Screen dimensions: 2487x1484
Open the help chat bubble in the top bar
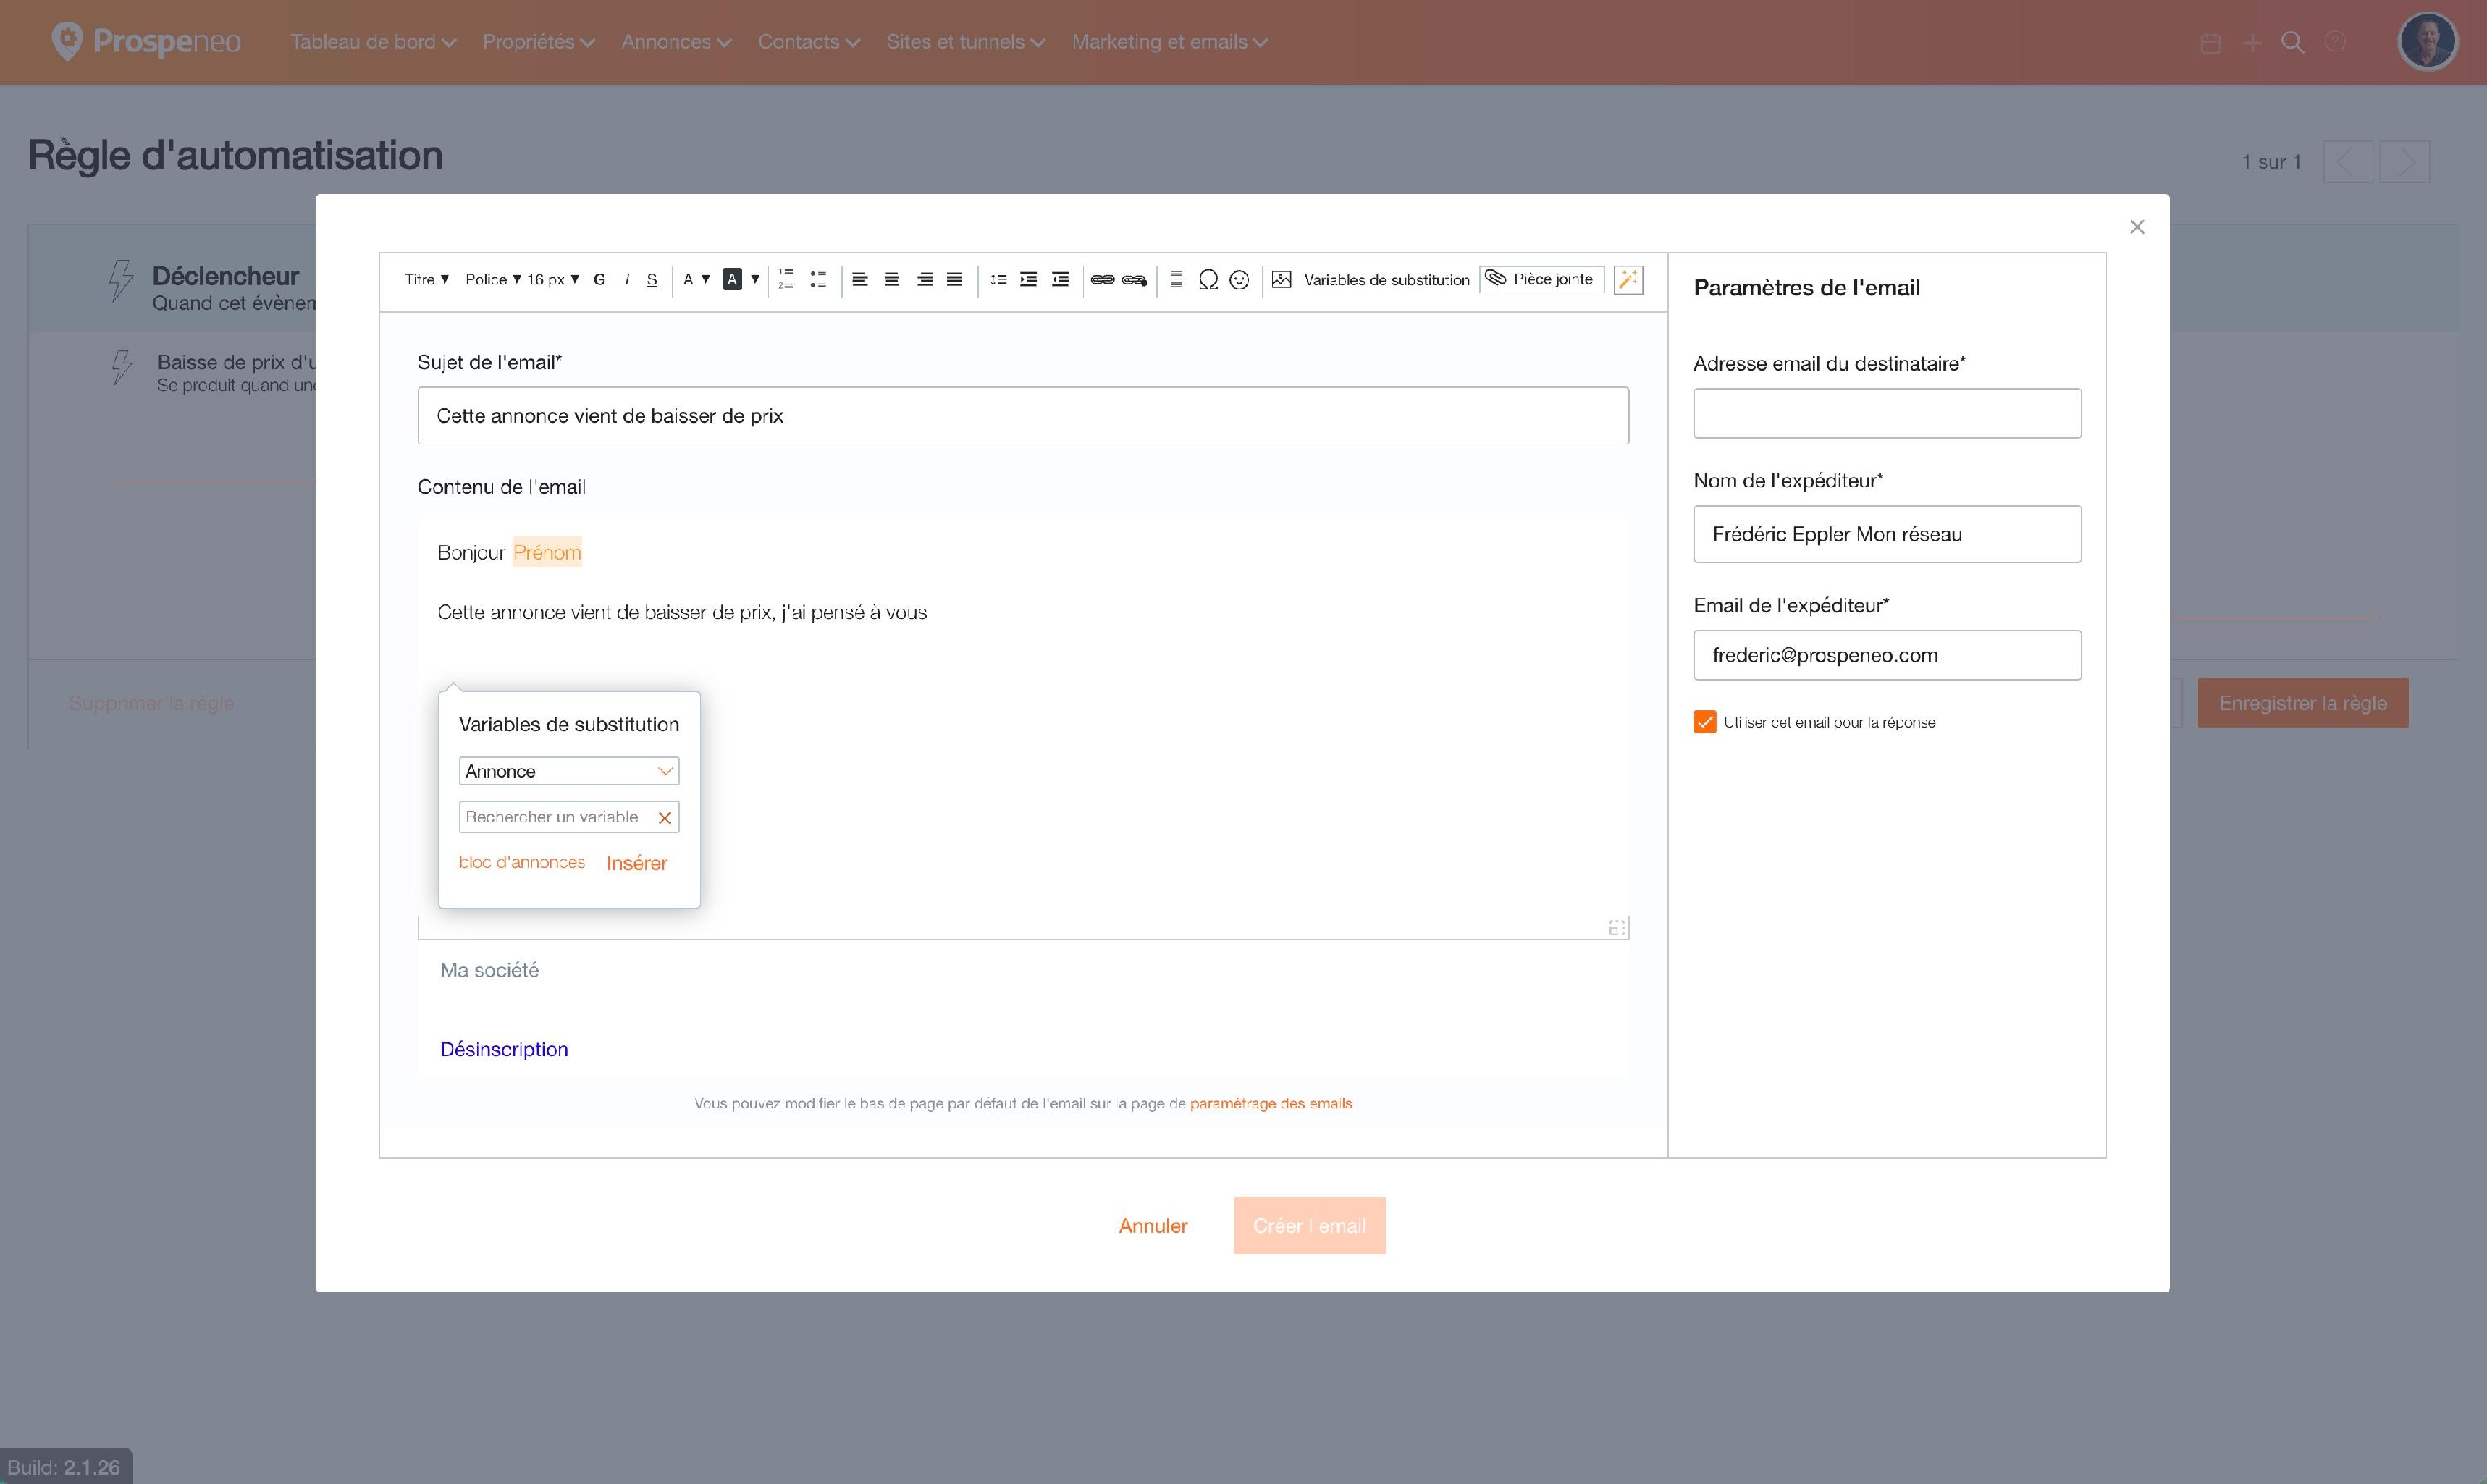click(x=2335, y=42)
